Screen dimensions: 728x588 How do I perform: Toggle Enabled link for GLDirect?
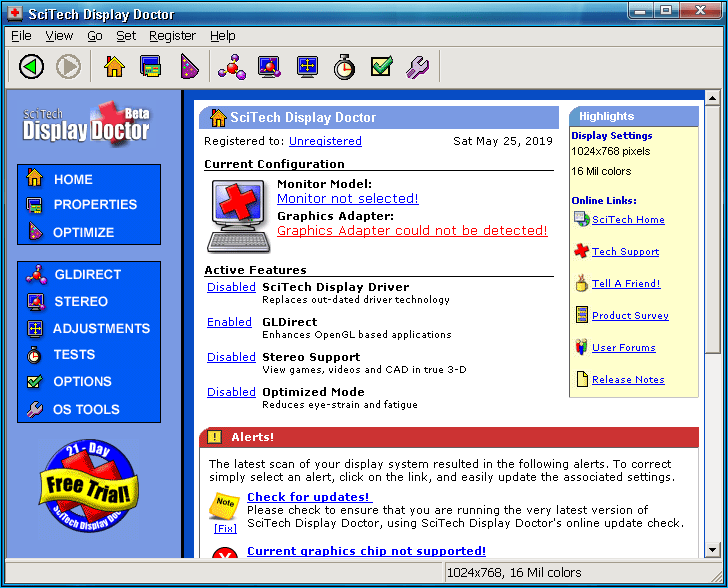(229, 322)
